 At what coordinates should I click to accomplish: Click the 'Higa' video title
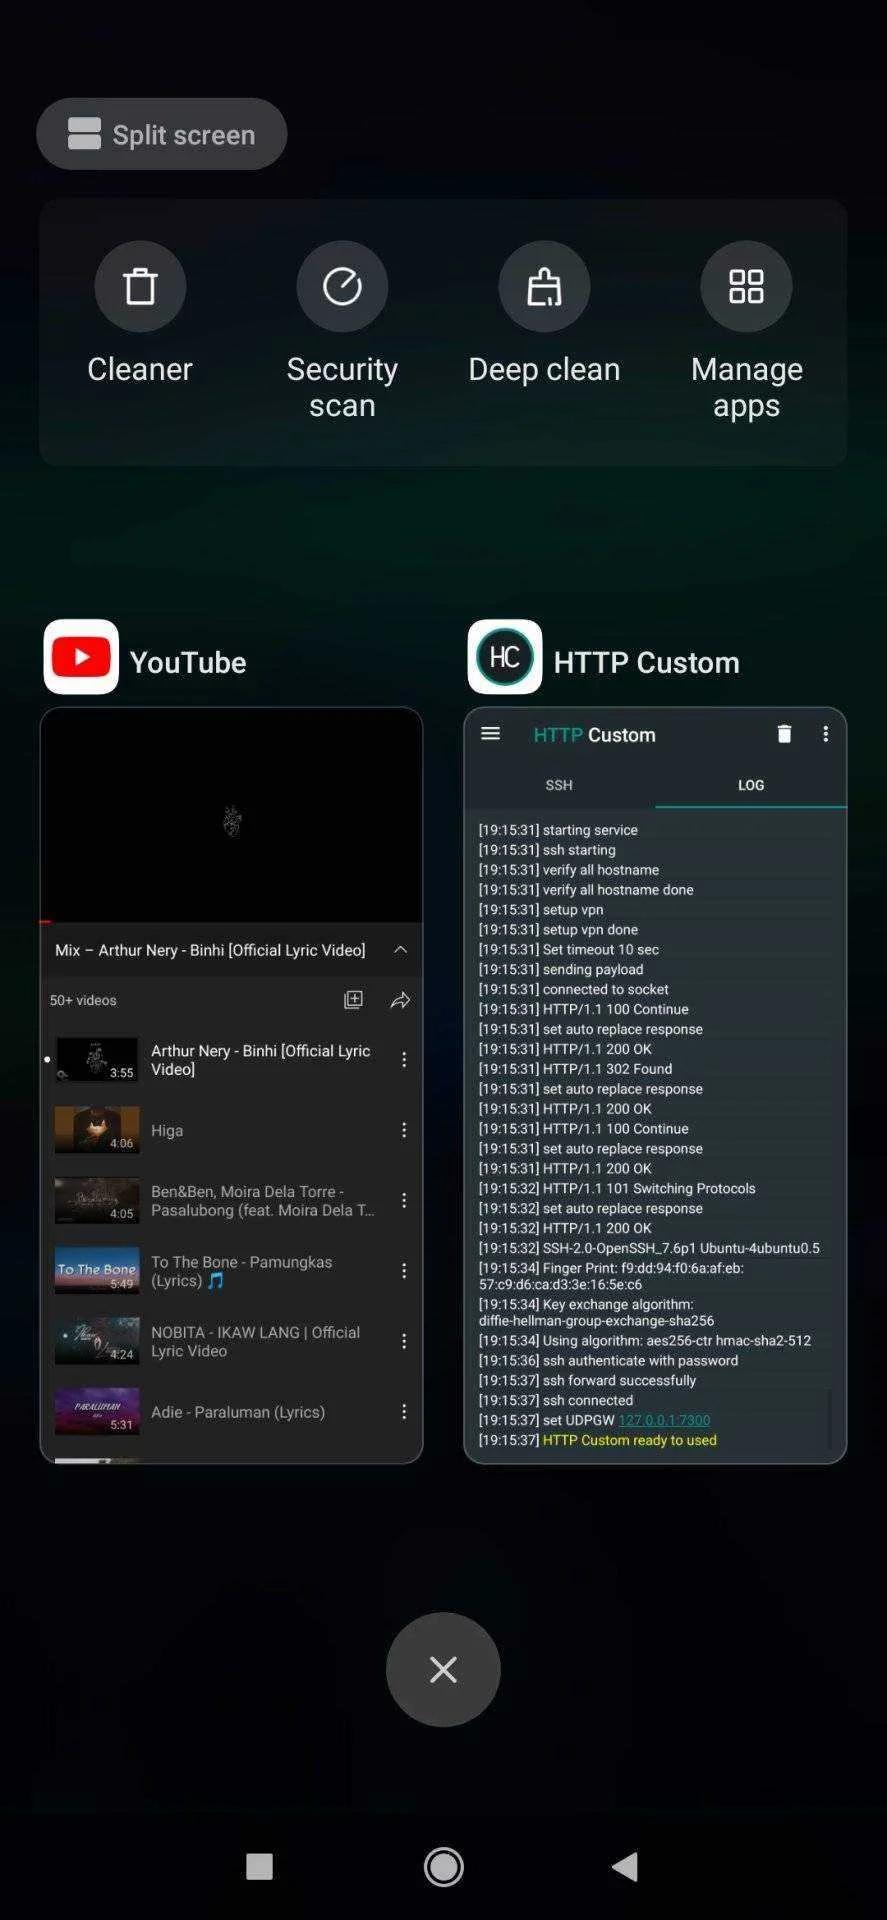[x=167, y=1131]
